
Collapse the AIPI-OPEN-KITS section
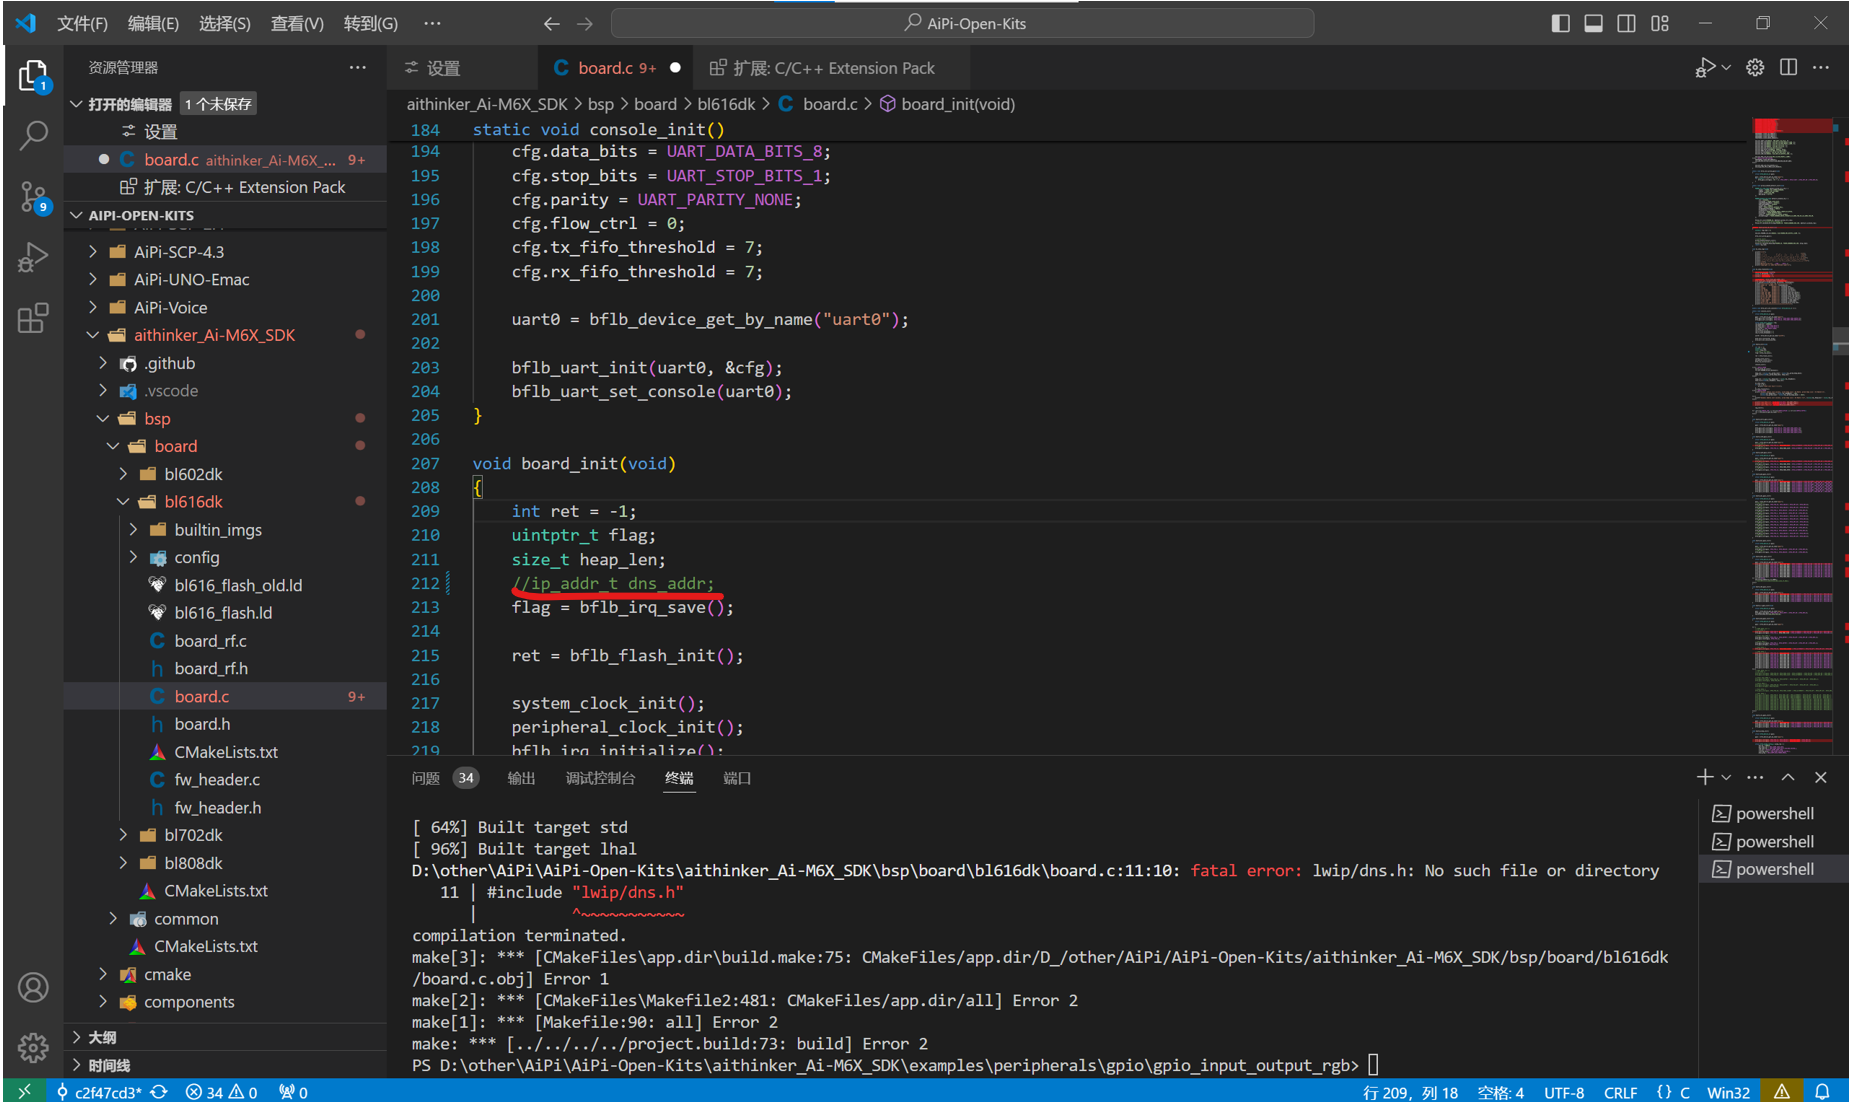(141, 215)
